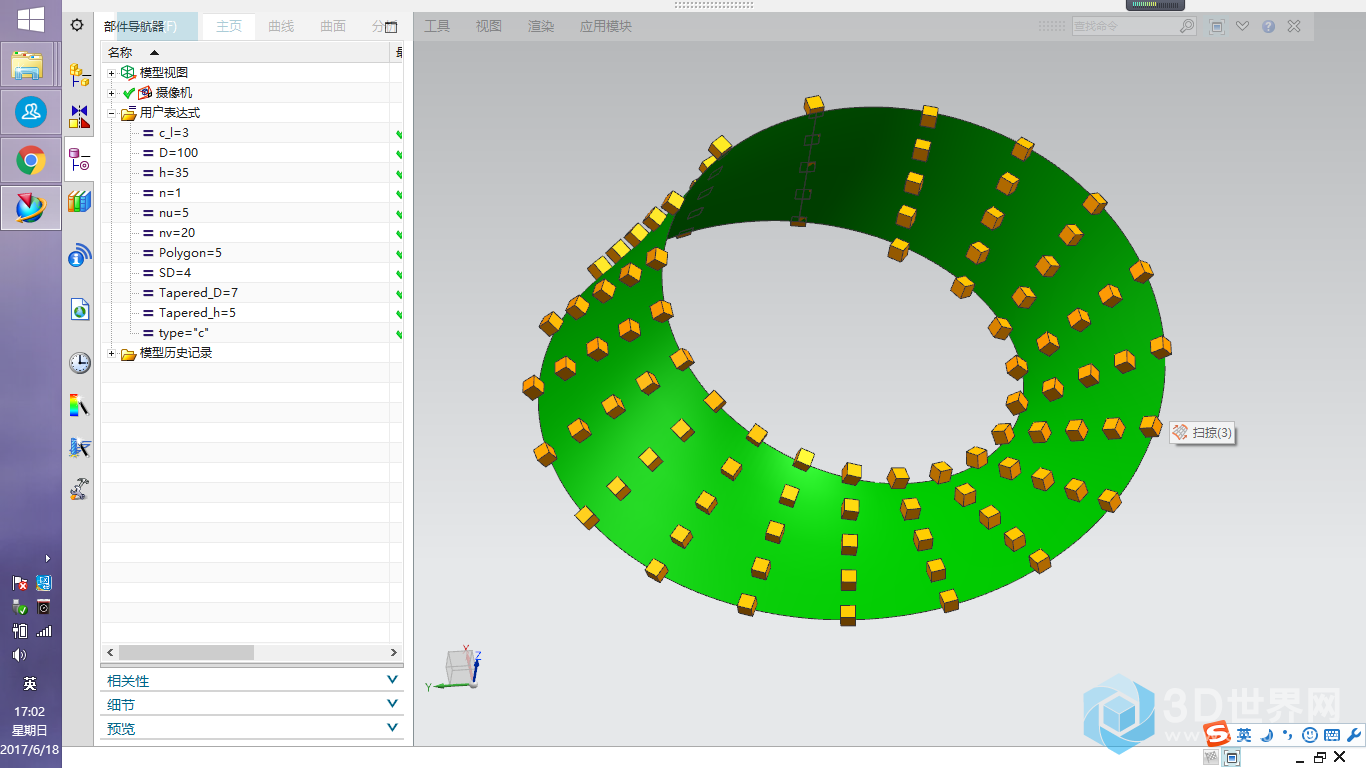Switch to the 应用模块 tab
The image size is (1366, 768).
coord(606,26)
